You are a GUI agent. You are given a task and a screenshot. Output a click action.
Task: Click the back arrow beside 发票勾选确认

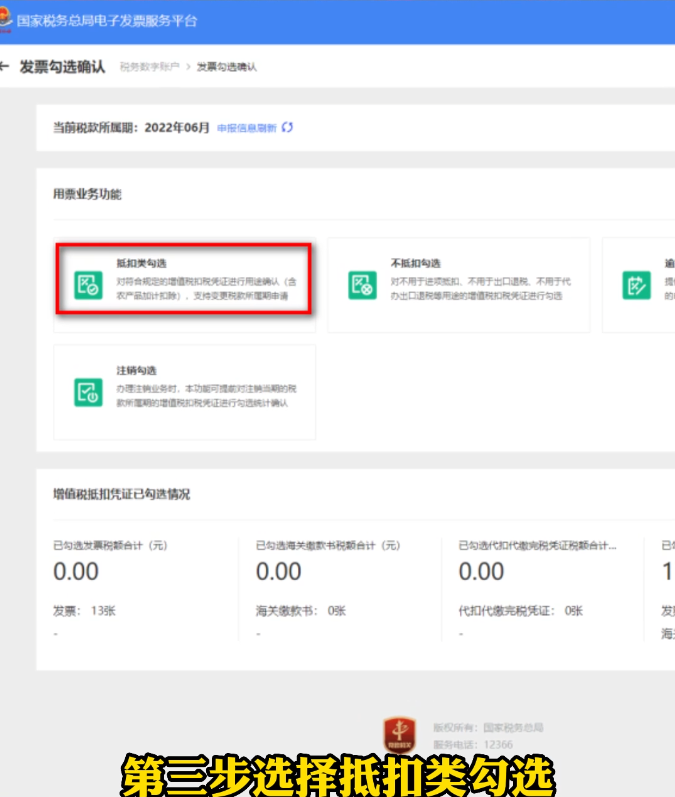(x=5, y=67)
